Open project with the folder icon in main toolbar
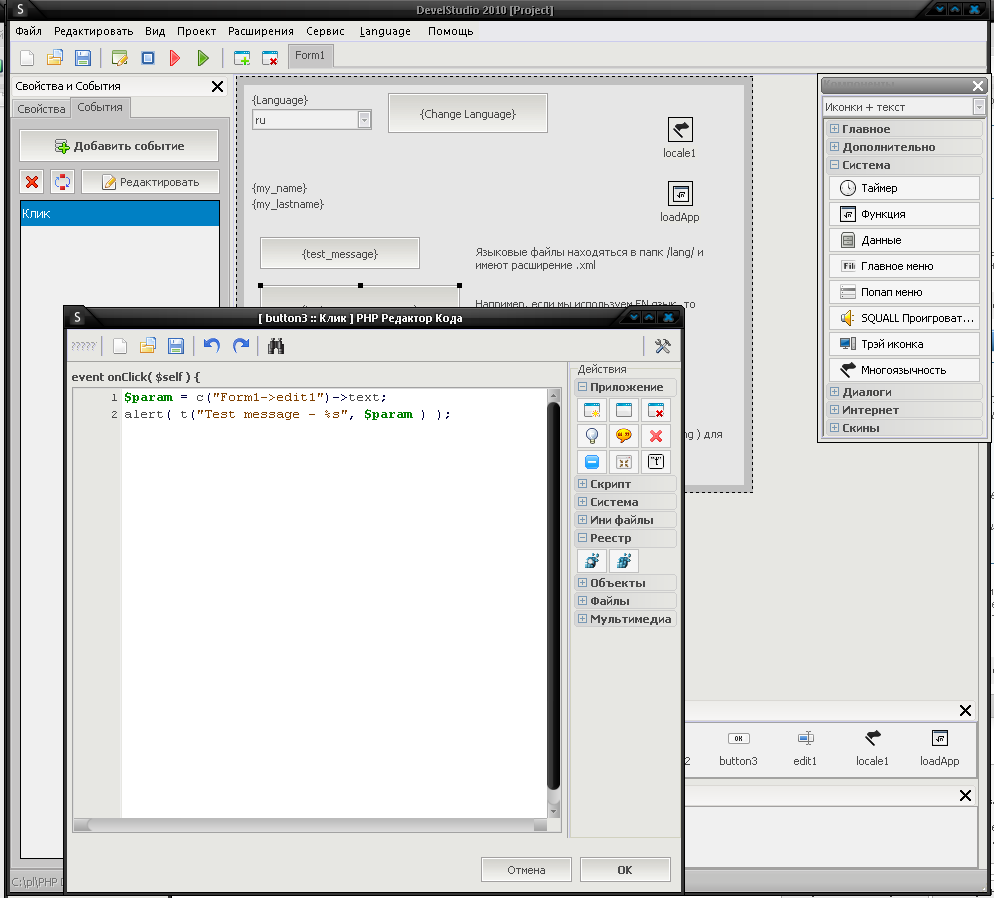The width and height of the screenshot is (994, 898). [x=55, y=58]
